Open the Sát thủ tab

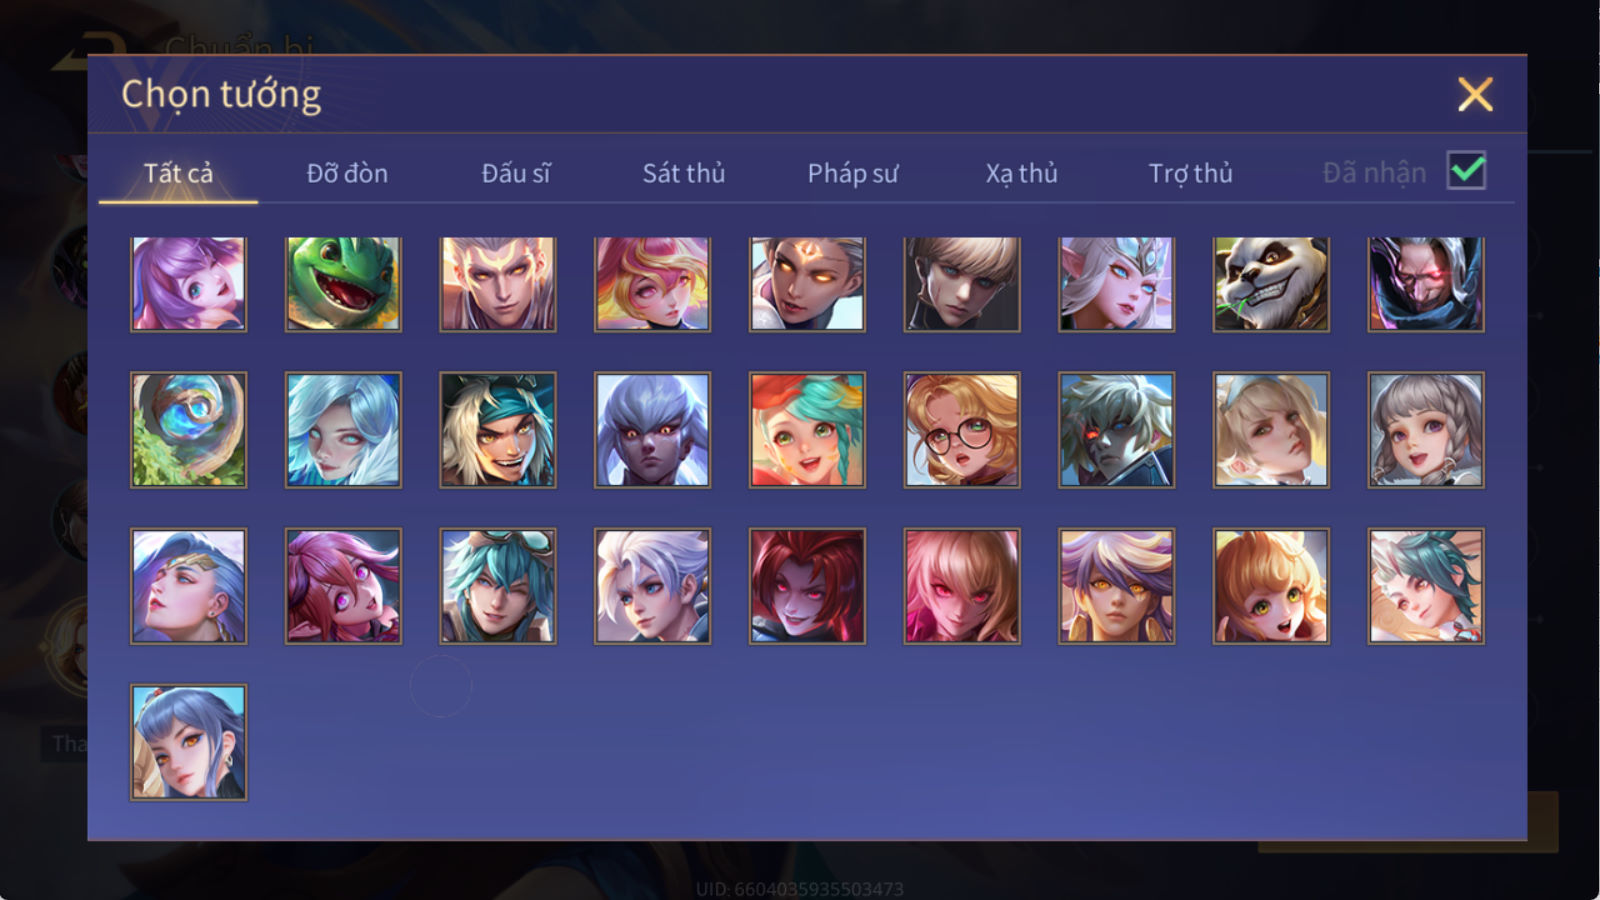683,173
